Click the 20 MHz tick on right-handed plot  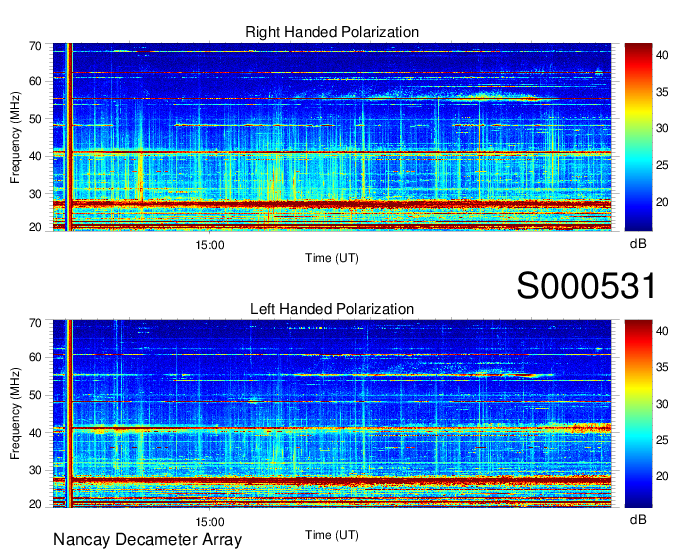point(35,227)
